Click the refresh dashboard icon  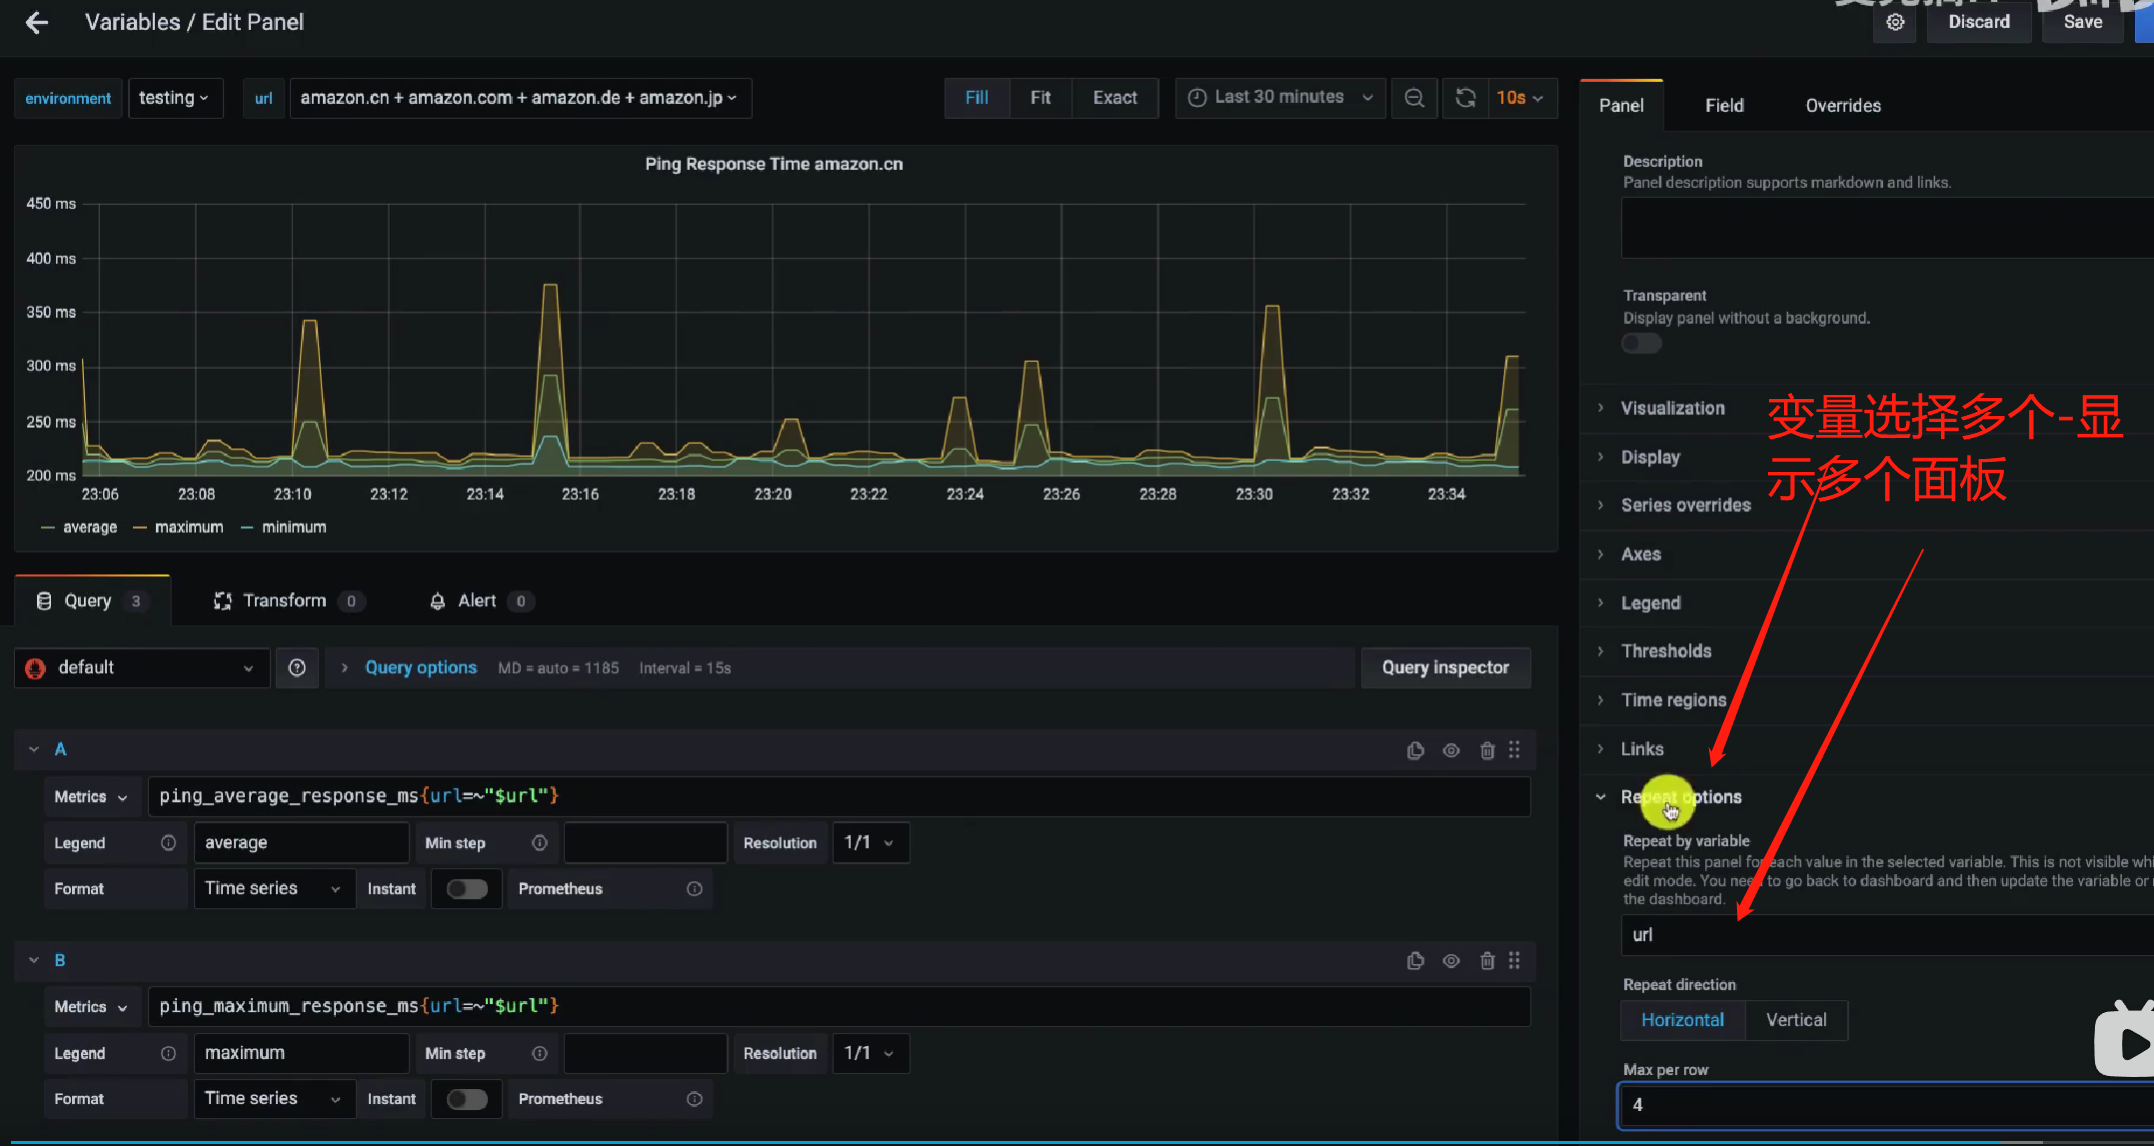pos(1464,97)
